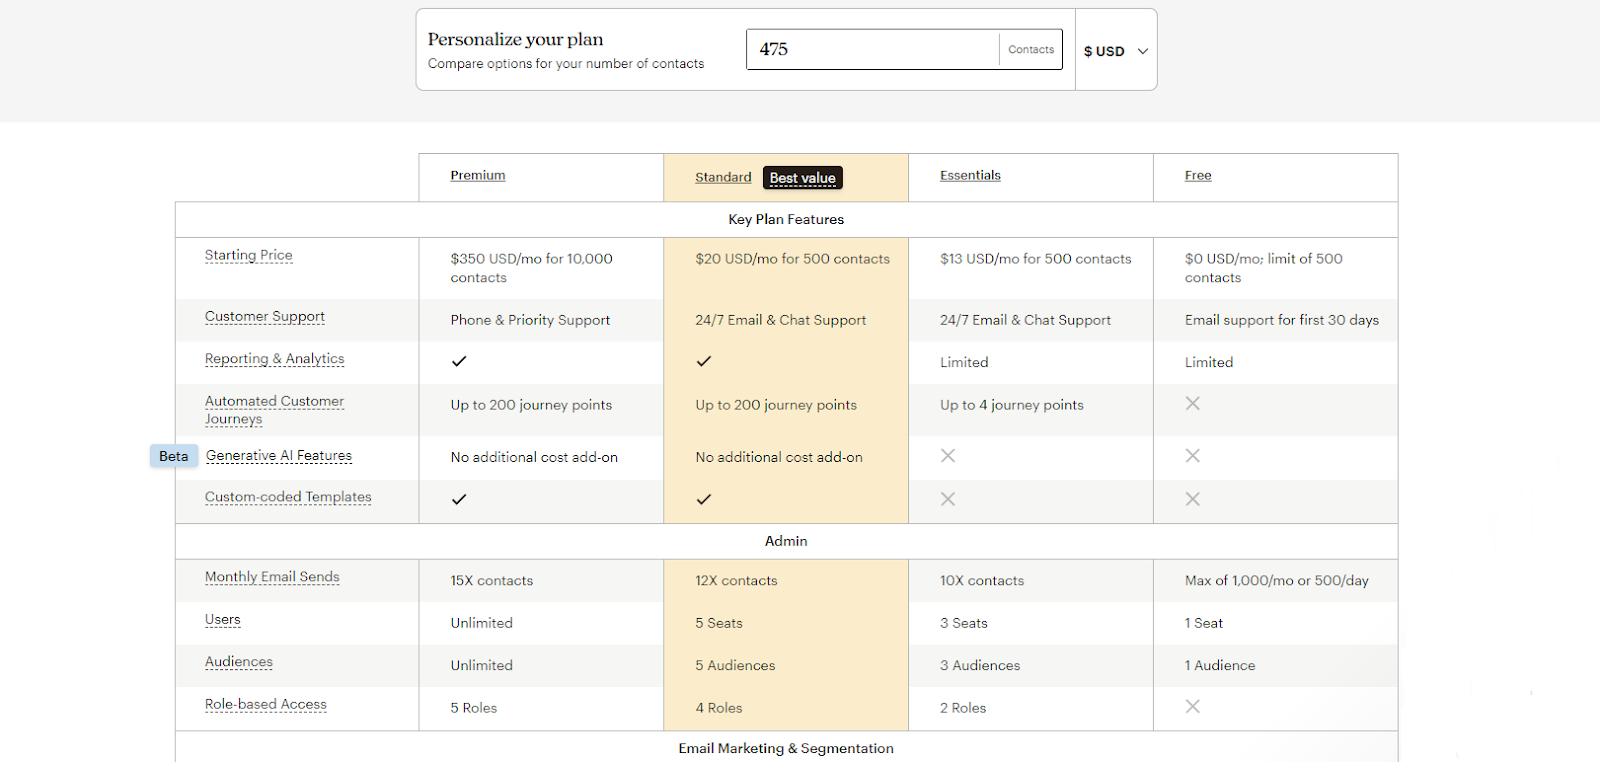Switch to the Premium plan column
The height and width of the screenshot is (762, 1600).
click(x=477, y=175)
